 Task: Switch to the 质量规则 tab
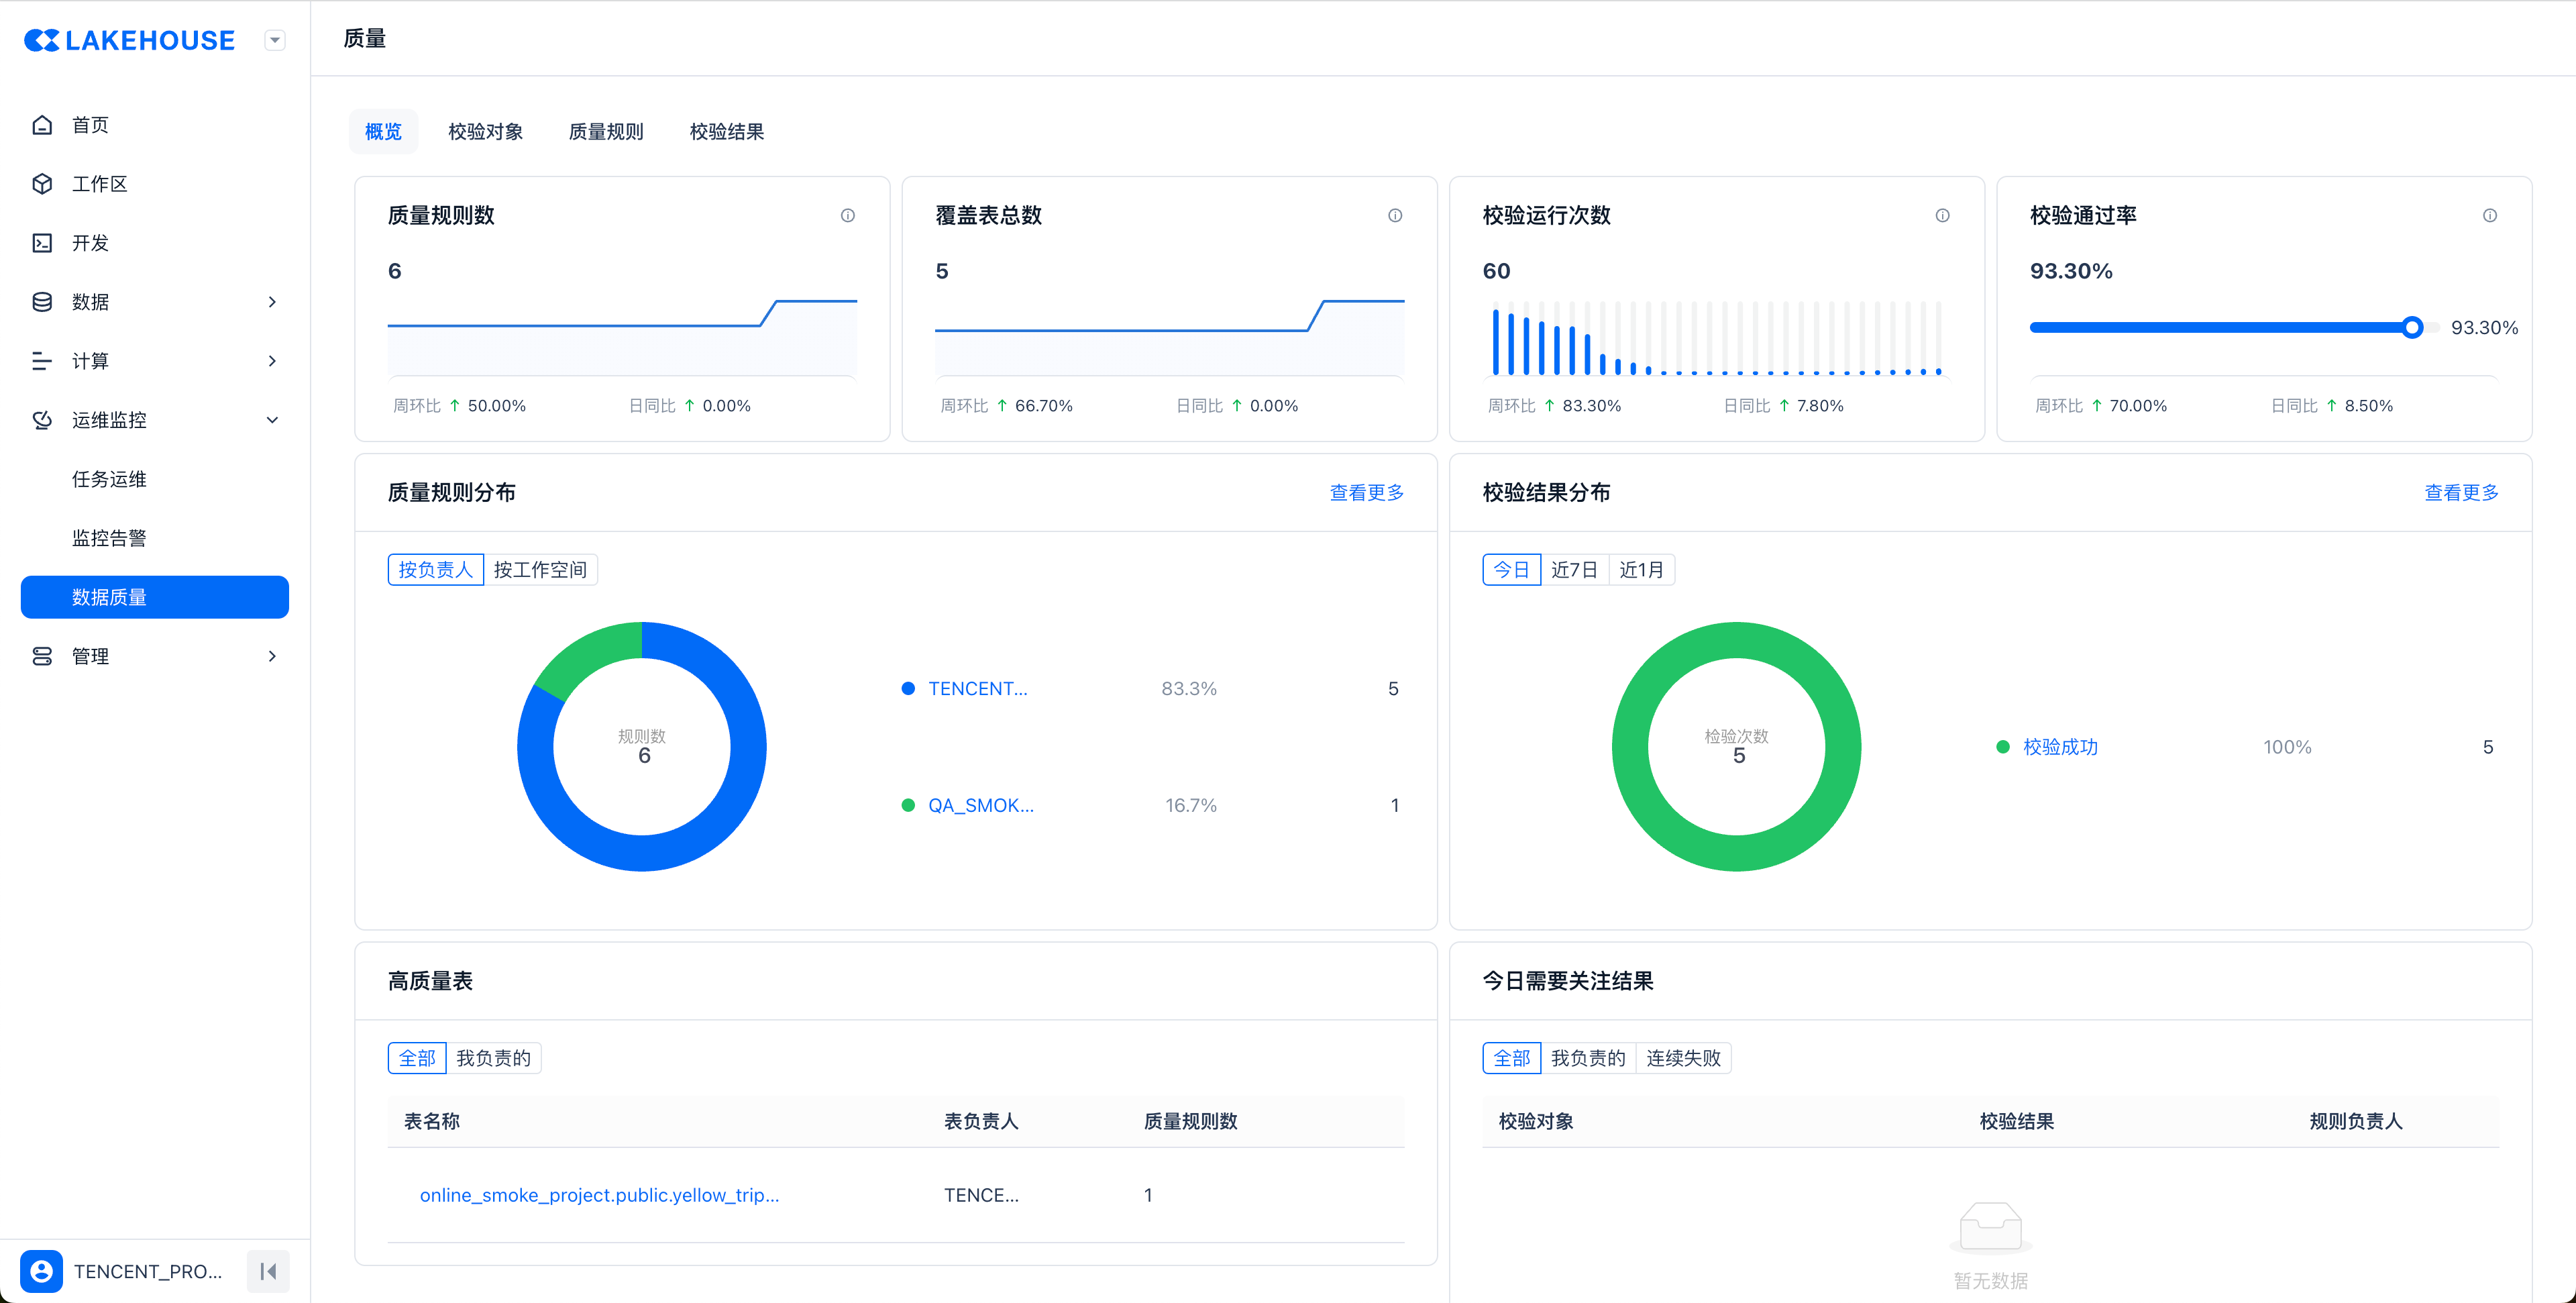coord(606,131)
